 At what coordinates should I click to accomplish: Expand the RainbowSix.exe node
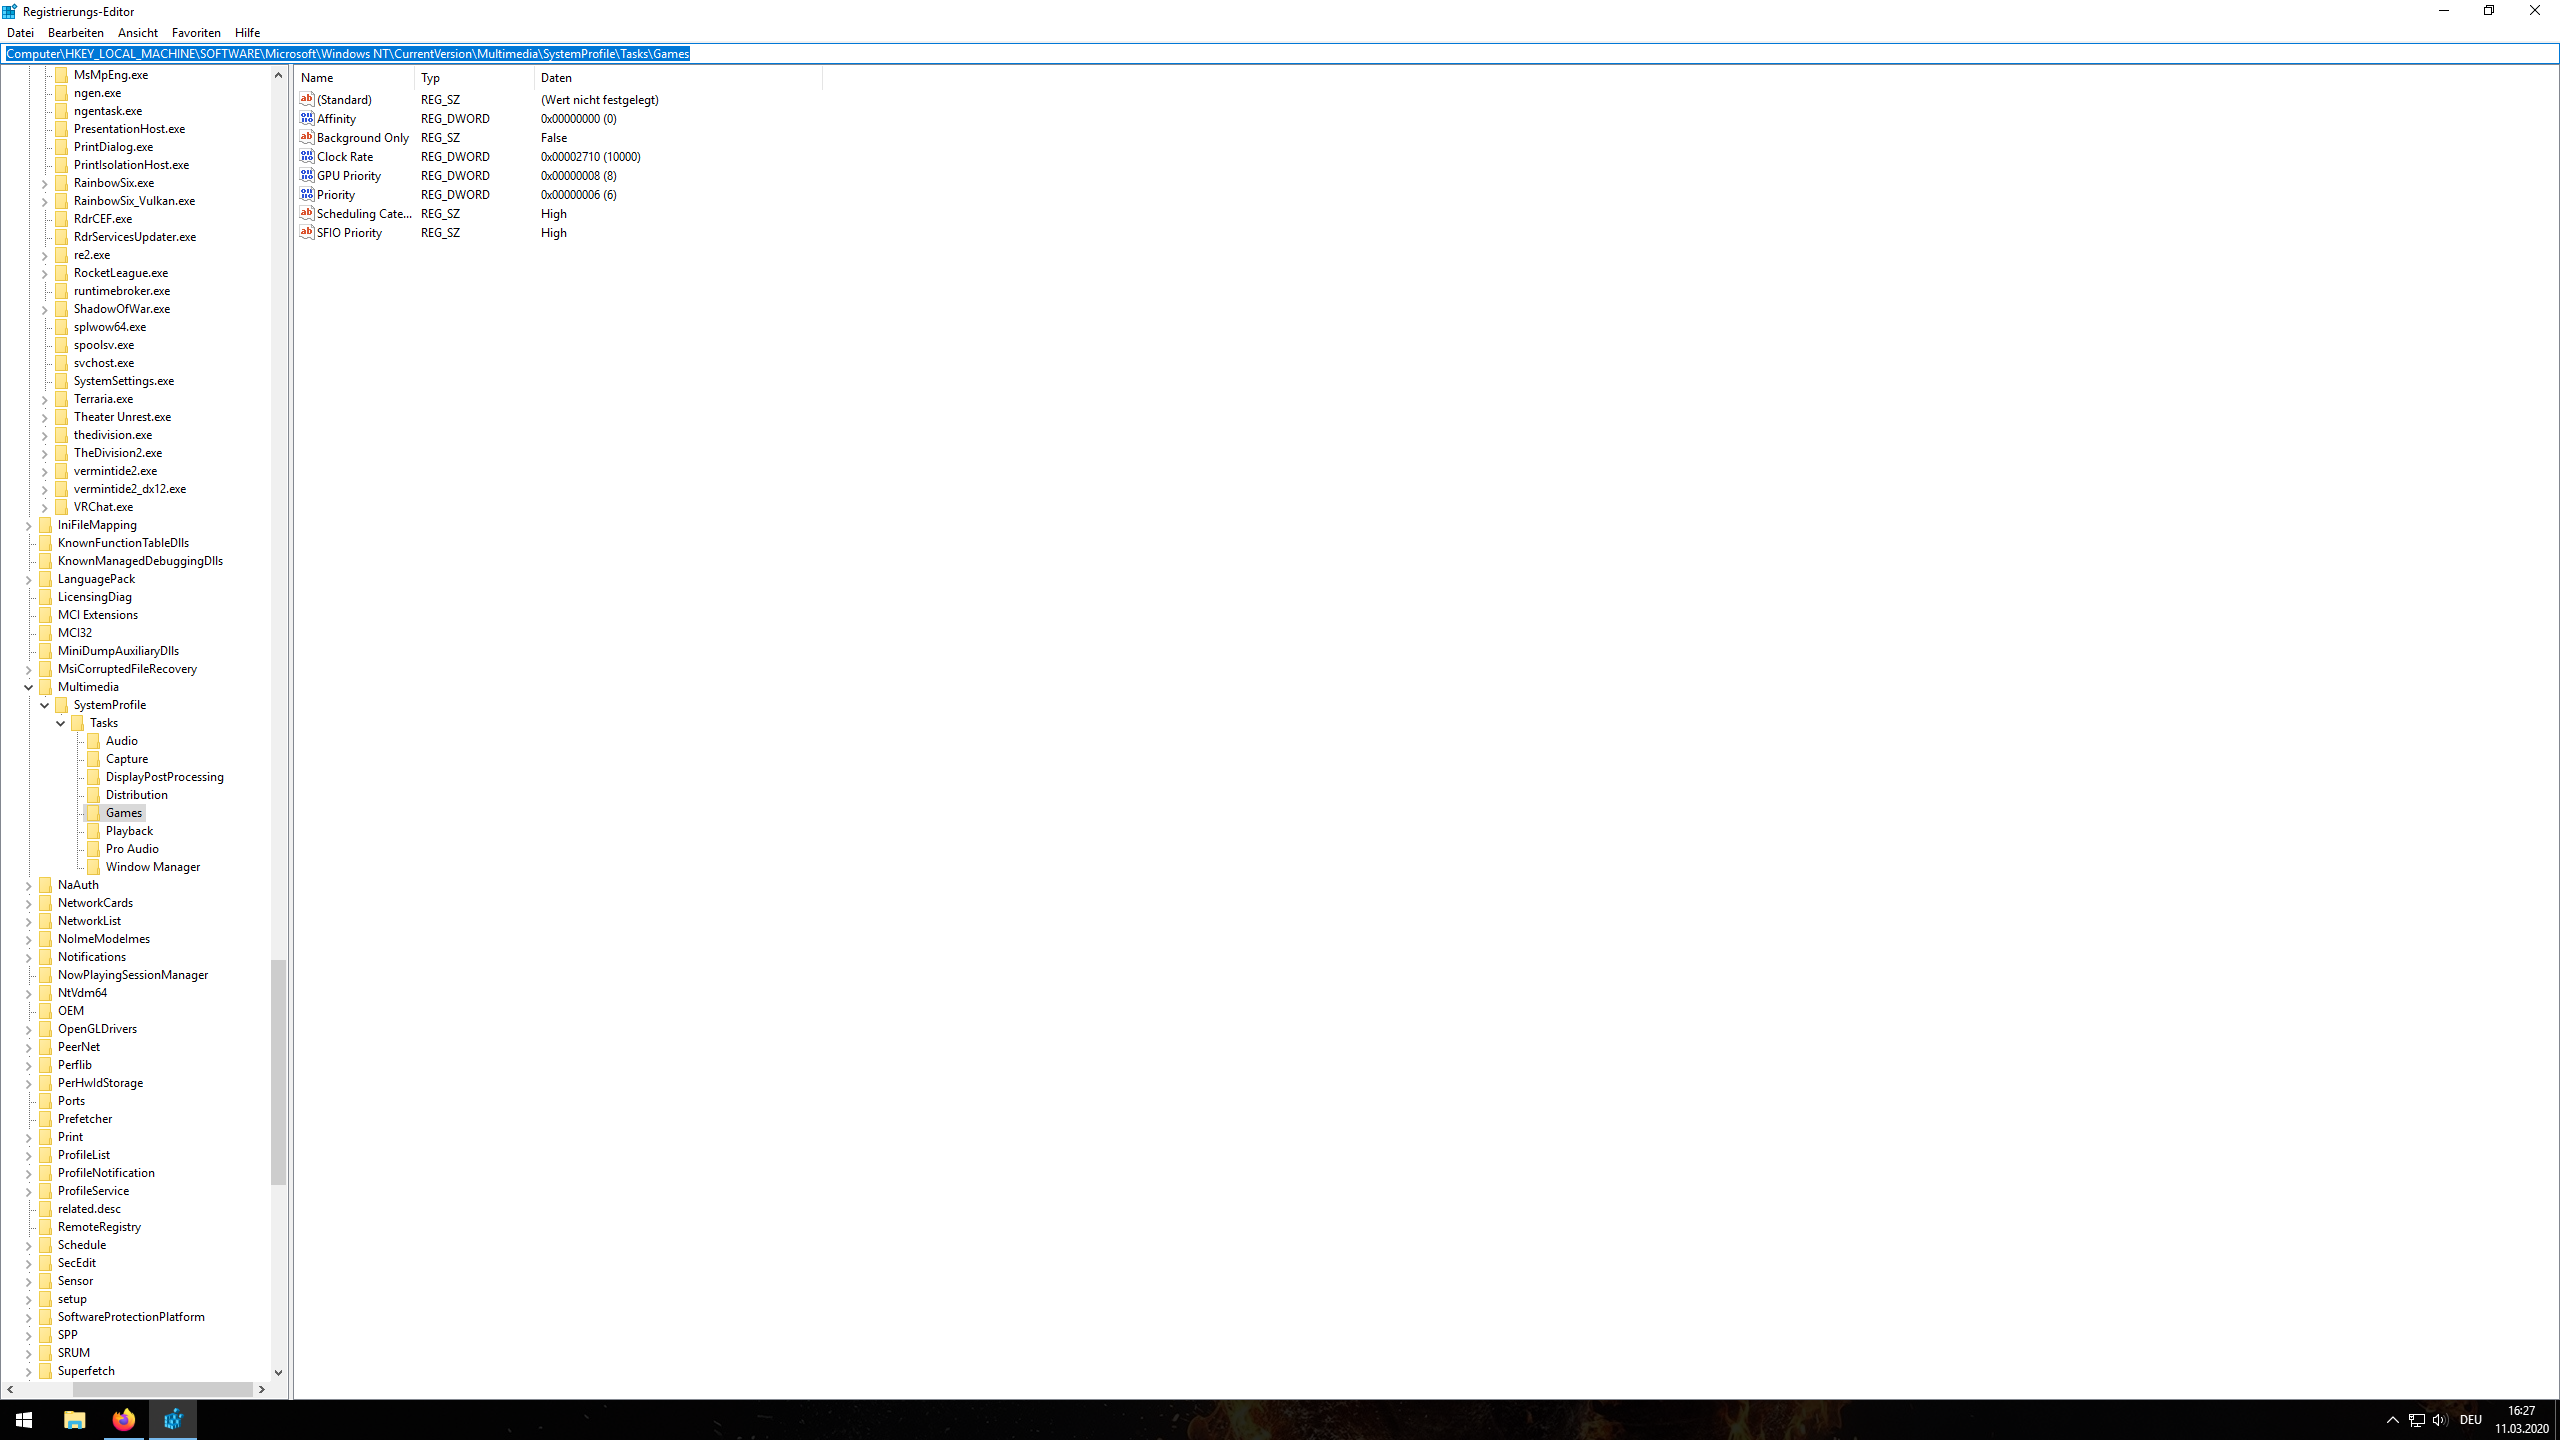click(x=45, y=183)
